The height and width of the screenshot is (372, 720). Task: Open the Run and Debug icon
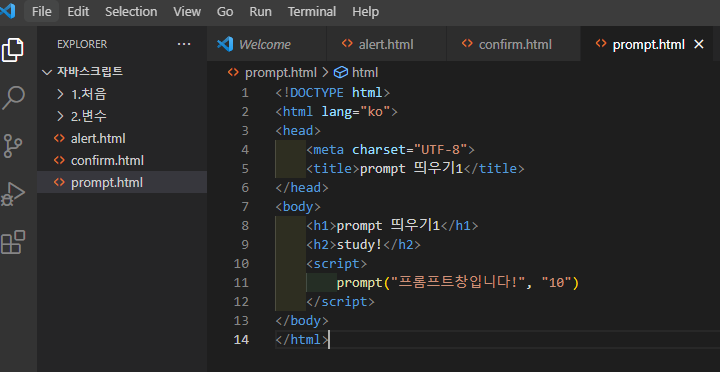(13, 194)
